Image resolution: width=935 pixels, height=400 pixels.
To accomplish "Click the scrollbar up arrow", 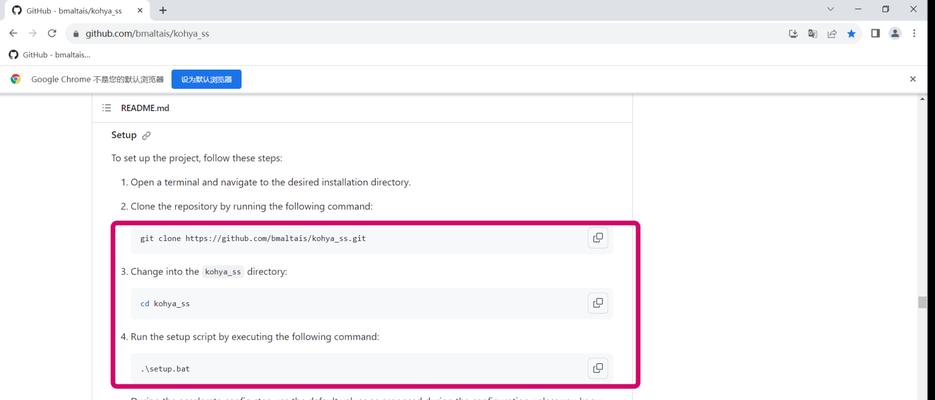I will [x=922, y=99].
